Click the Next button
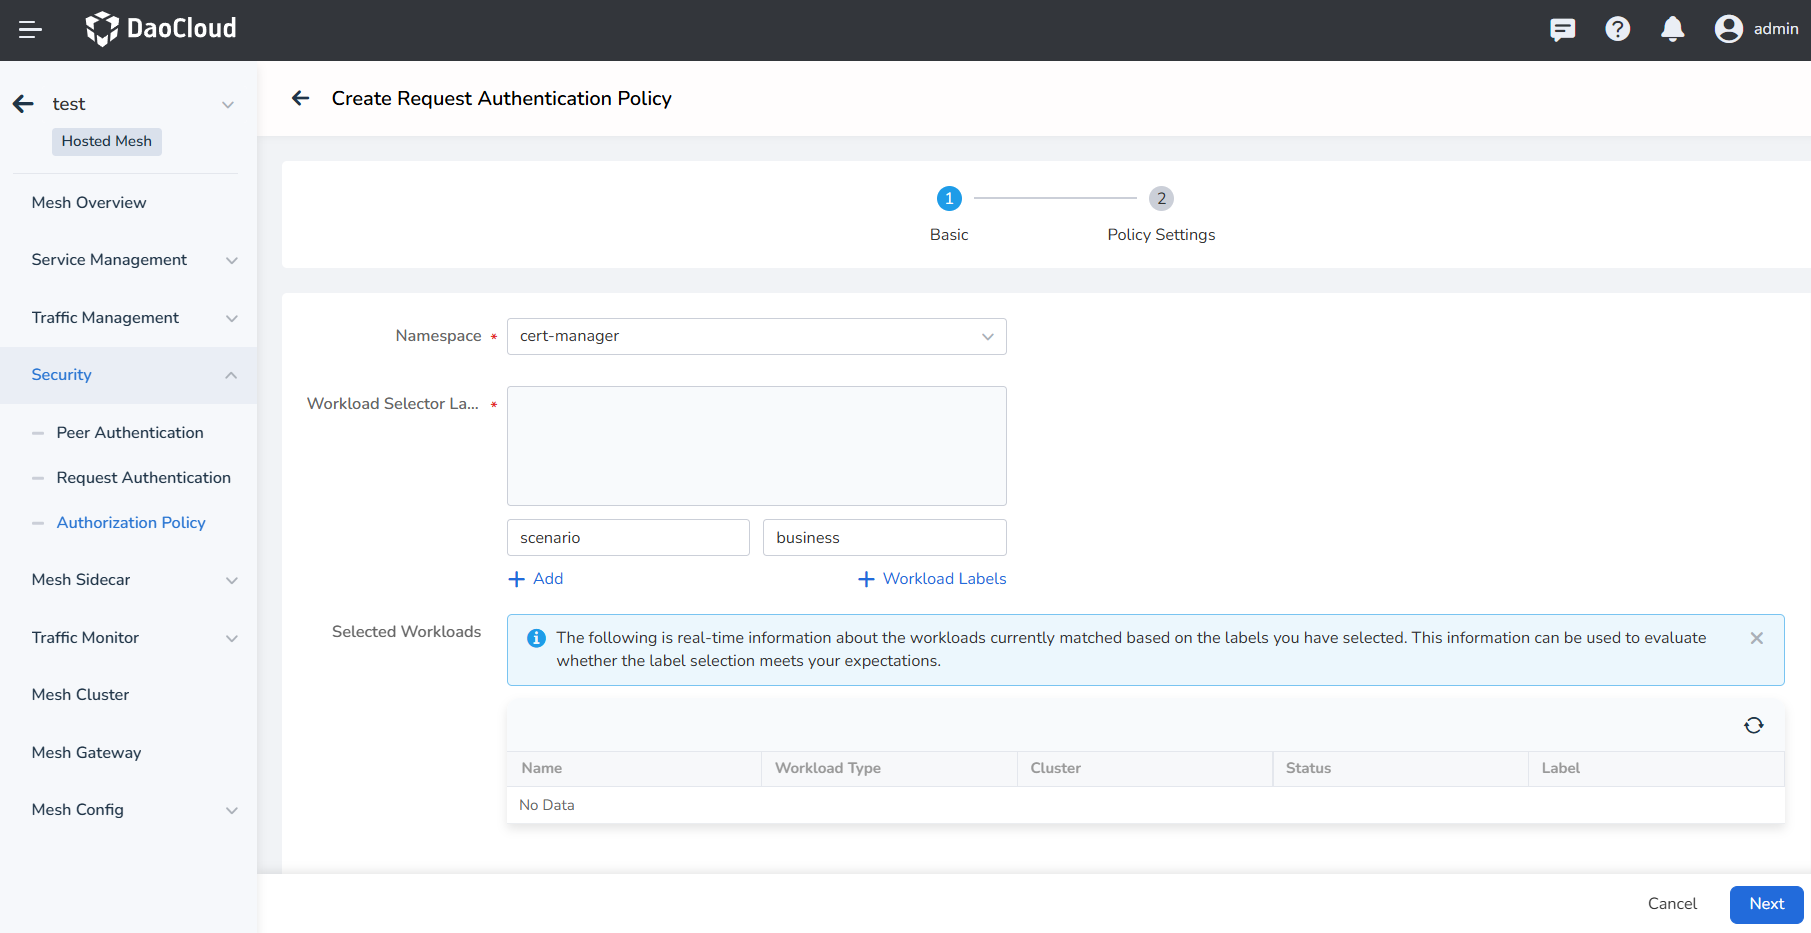 [1766, 904]
